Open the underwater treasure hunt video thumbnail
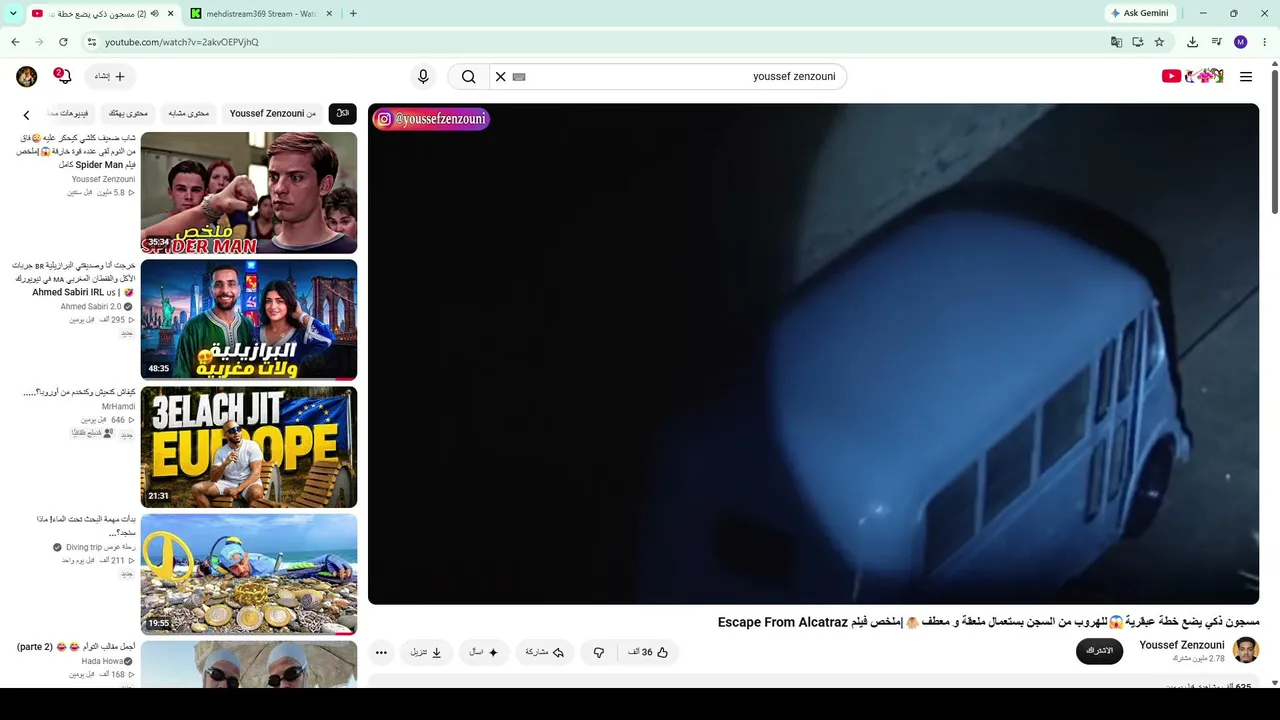The image size is (1280, 720). [249, 574]
